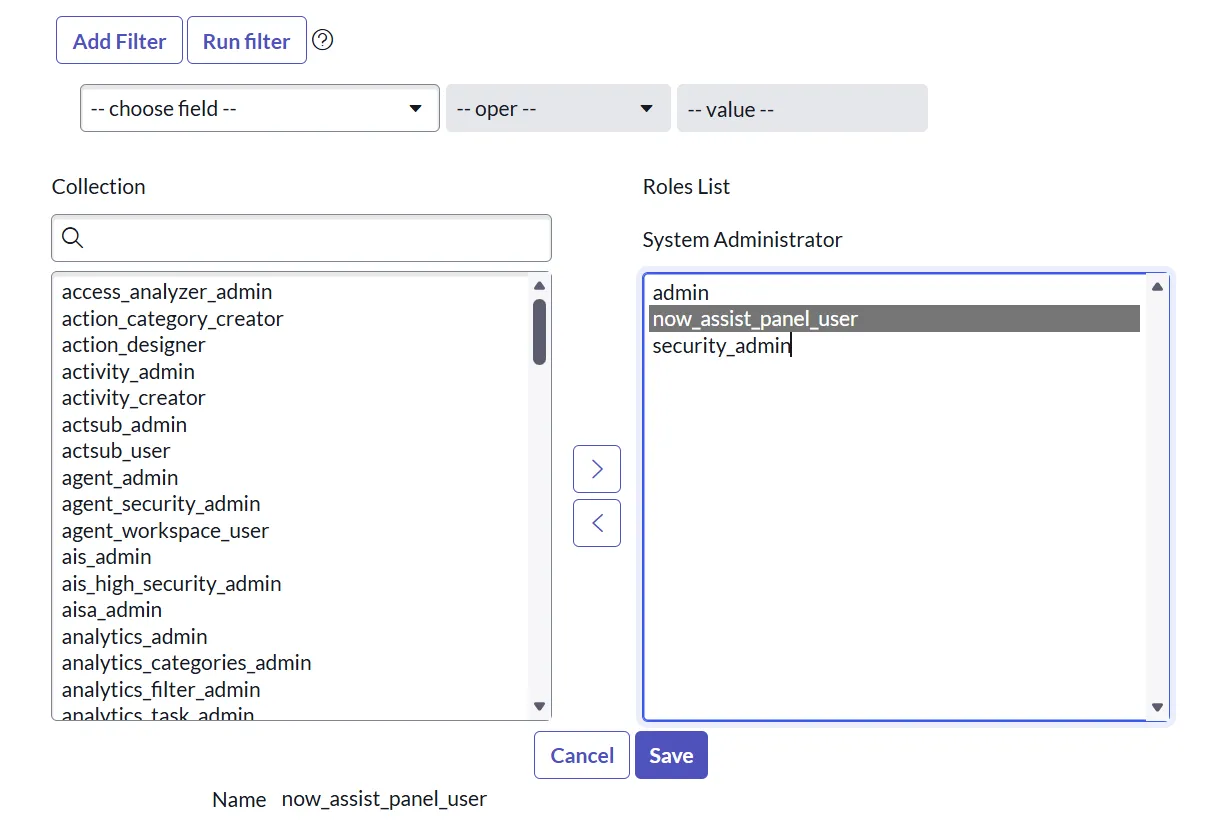The height and width of the screenshot is (822, 1212).
Task: Open the choose field dropdown
Action: click(259, 108)
